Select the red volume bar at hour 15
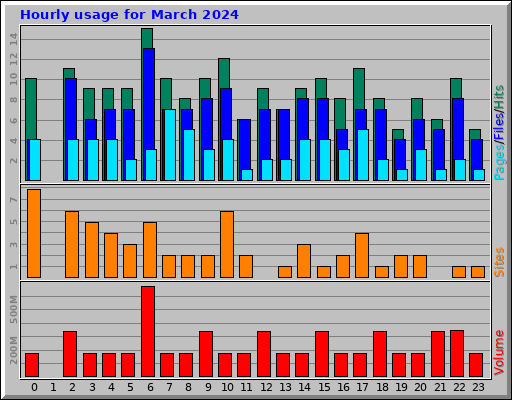This screenshot has height=400, width=512. pyautogui.click(x=322, y=354)
